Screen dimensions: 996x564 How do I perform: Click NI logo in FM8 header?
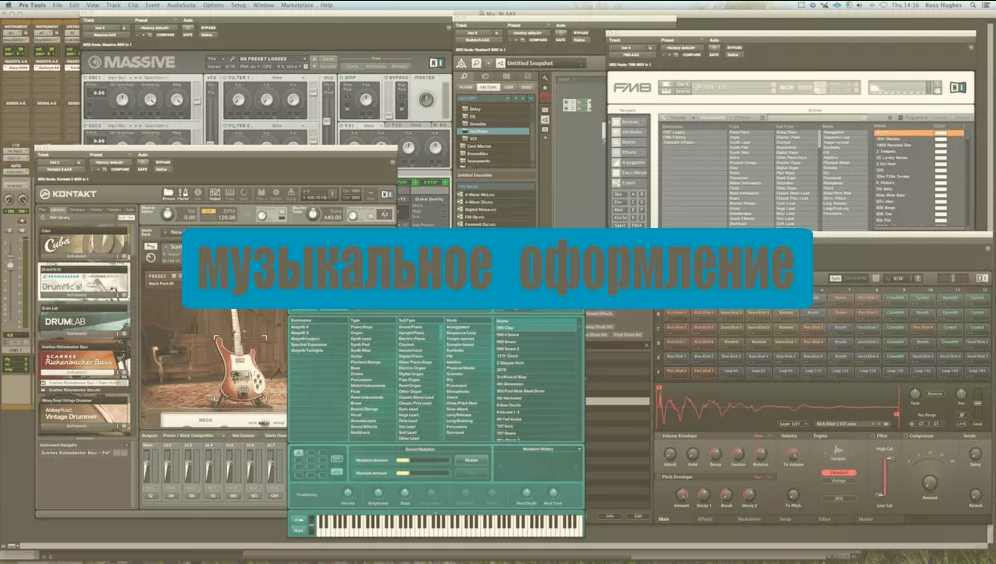coord(957,87)
